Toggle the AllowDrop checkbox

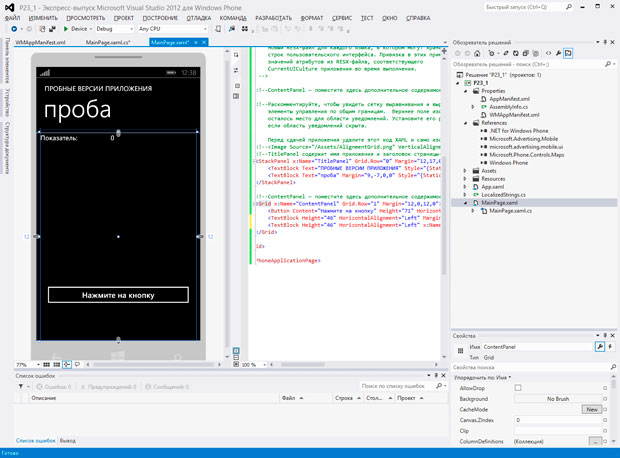coord(518,388)
